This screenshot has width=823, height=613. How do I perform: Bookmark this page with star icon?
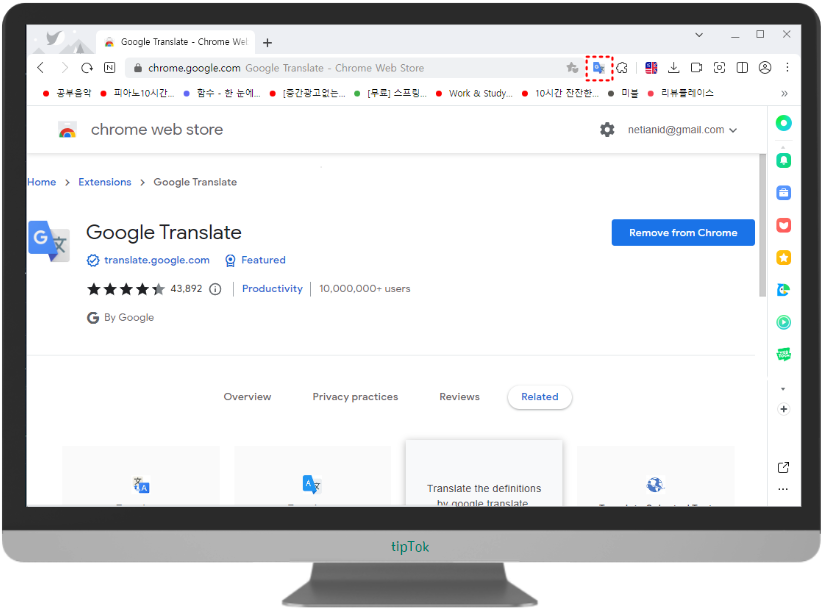pyautogui.click(x=572, y=68)
